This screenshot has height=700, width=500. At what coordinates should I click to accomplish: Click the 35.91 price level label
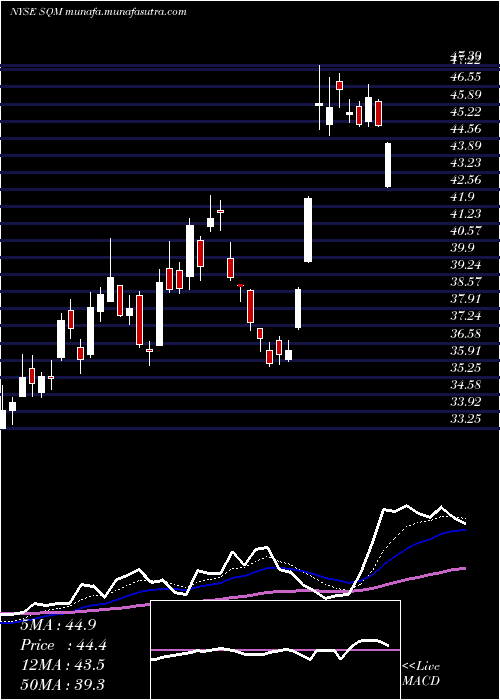[466, 351]
